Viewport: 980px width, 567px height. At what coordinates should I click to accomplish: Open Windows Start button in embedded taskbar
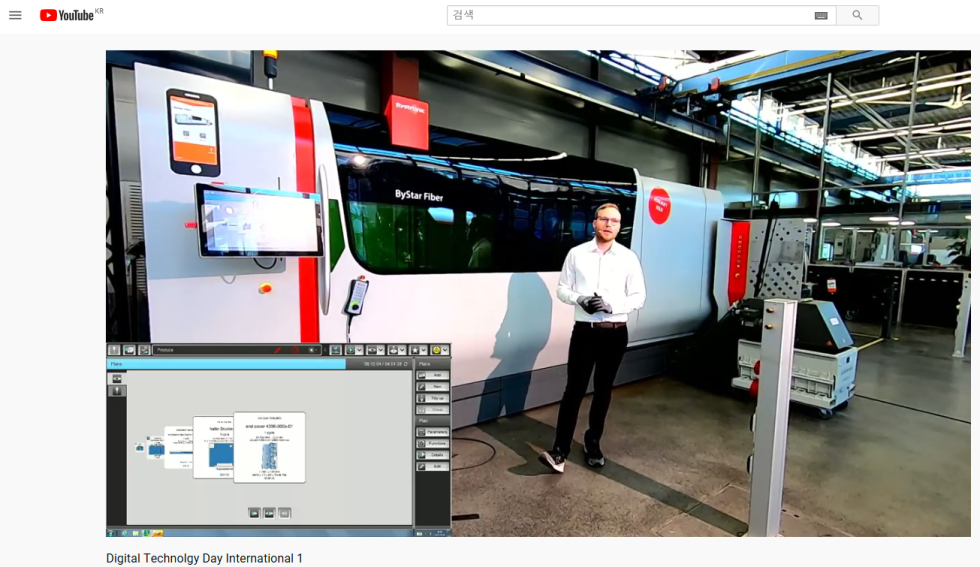(111, 533)
